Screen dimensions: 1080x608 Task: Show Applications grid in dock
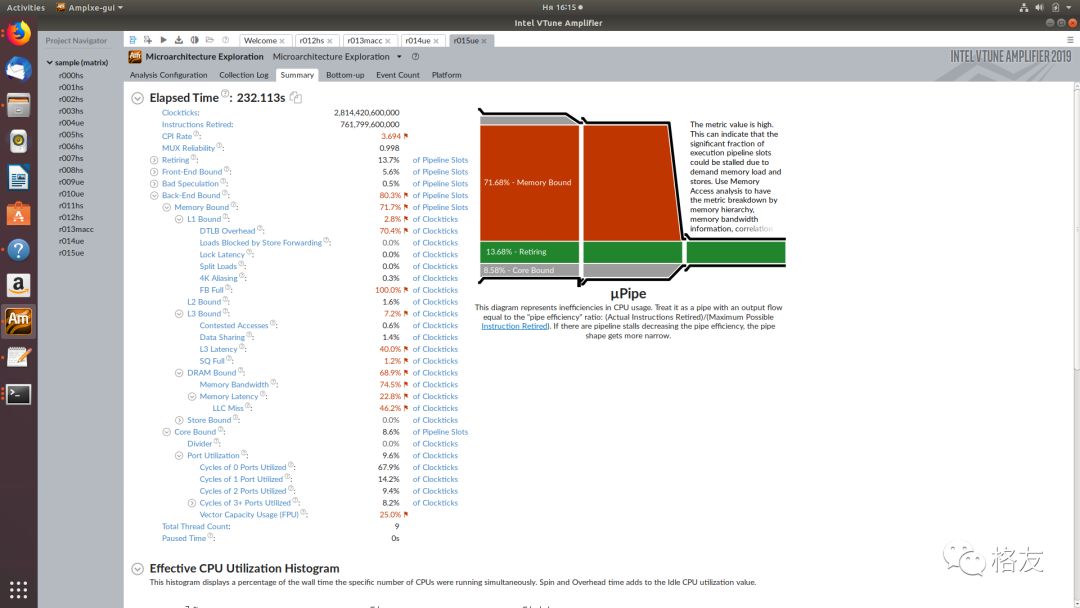pos(19,590)
